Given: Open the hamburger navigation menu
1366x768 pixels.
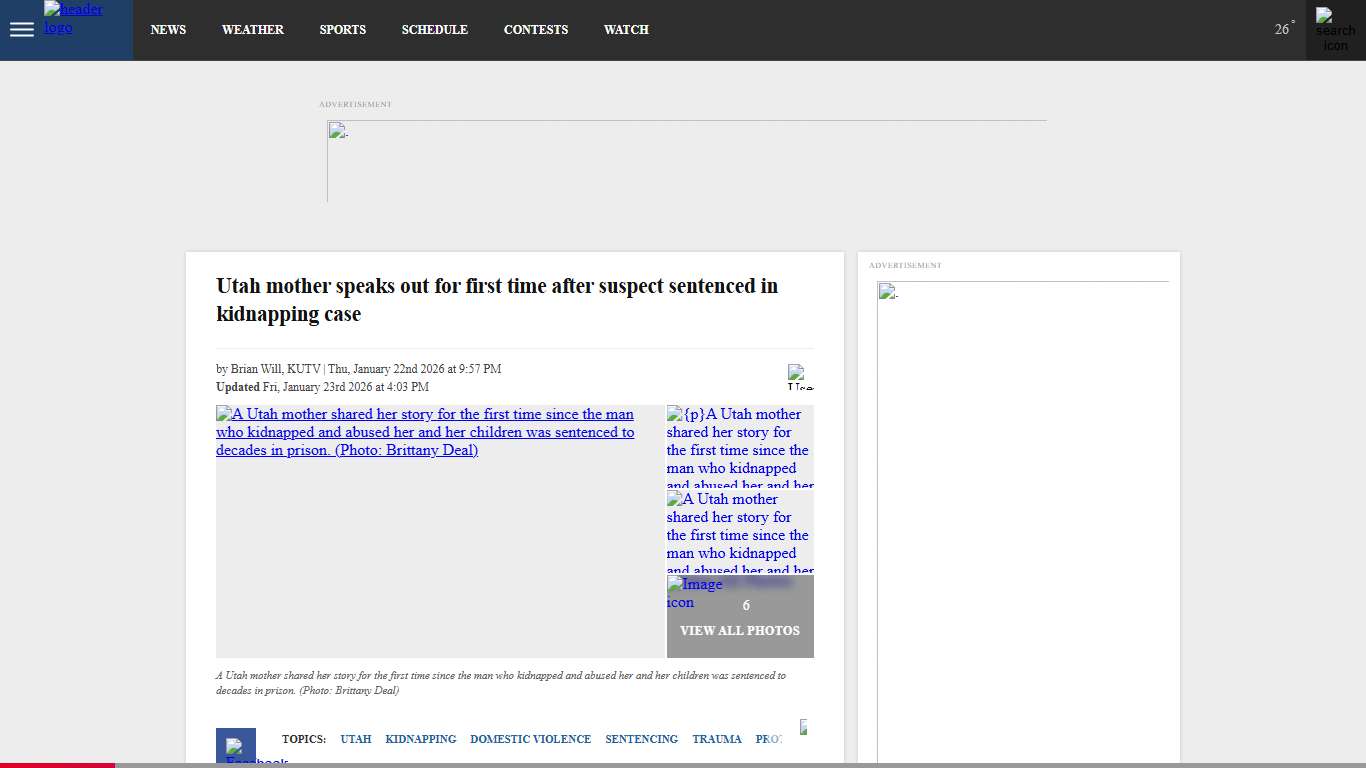Looking at the screenshot, I should tap(22, 30).
